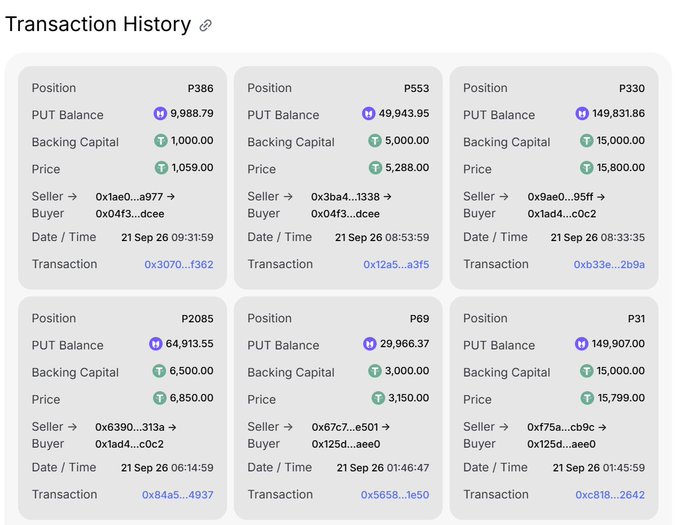Click Tether icon next to 15,799.00 price
This screenshot has height=525, width=680.
click(587, 398)
